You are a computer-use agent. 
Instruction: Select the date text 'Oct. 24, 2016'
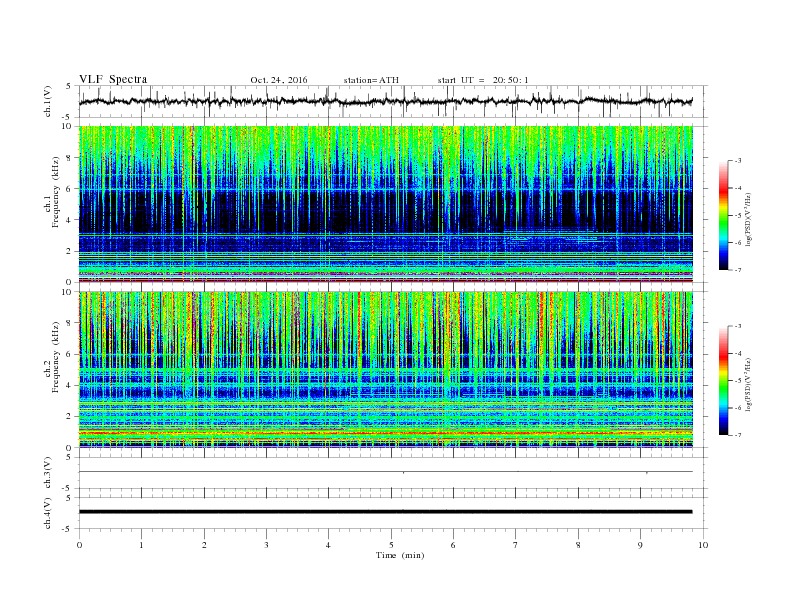click(x=278, y=80)
